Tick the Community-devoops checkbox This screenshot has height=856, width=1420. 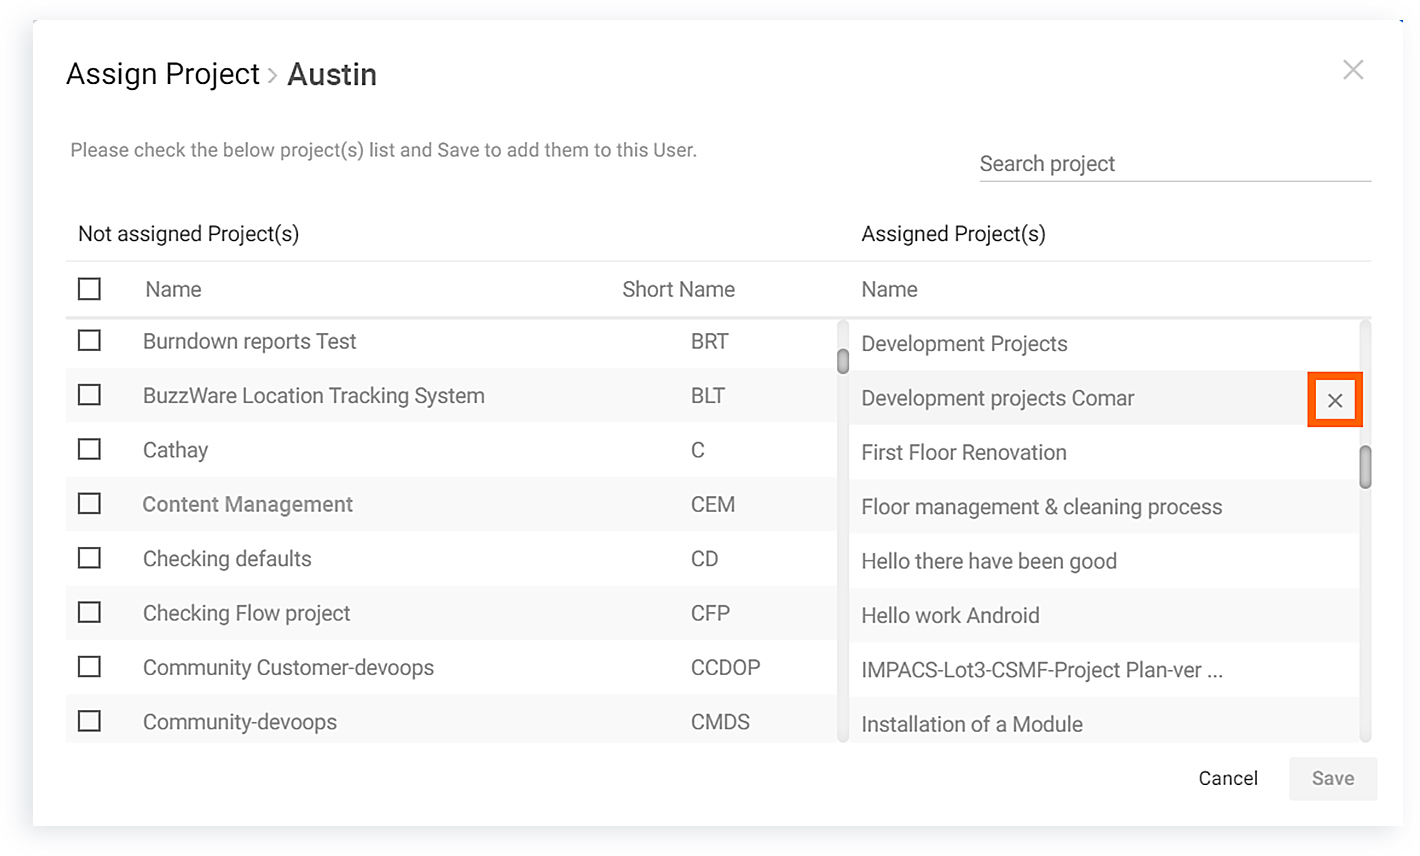point(89,721)
